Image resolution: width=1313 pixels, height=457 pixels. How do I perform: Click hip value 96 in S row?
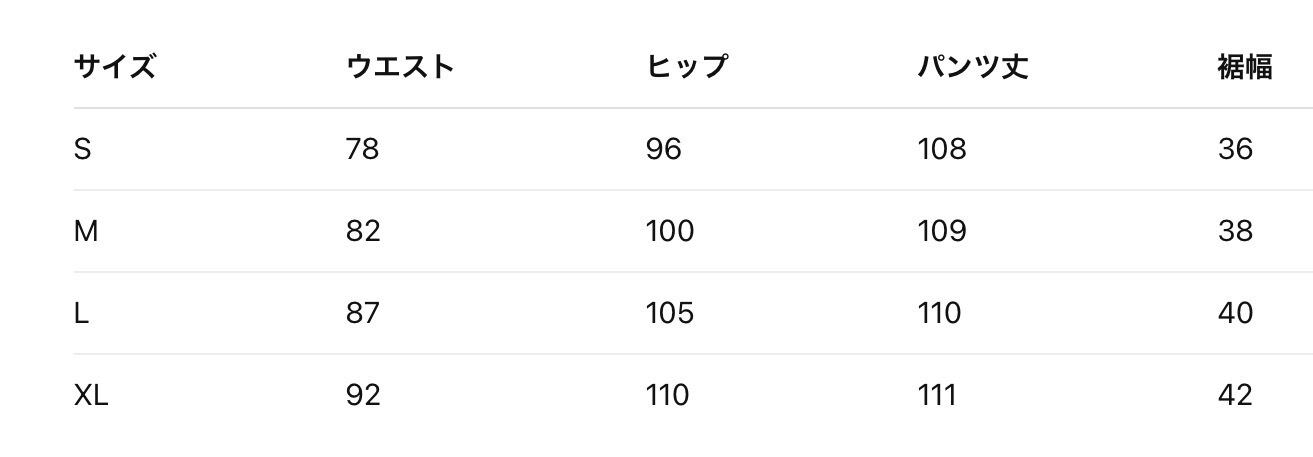(663, 149)
